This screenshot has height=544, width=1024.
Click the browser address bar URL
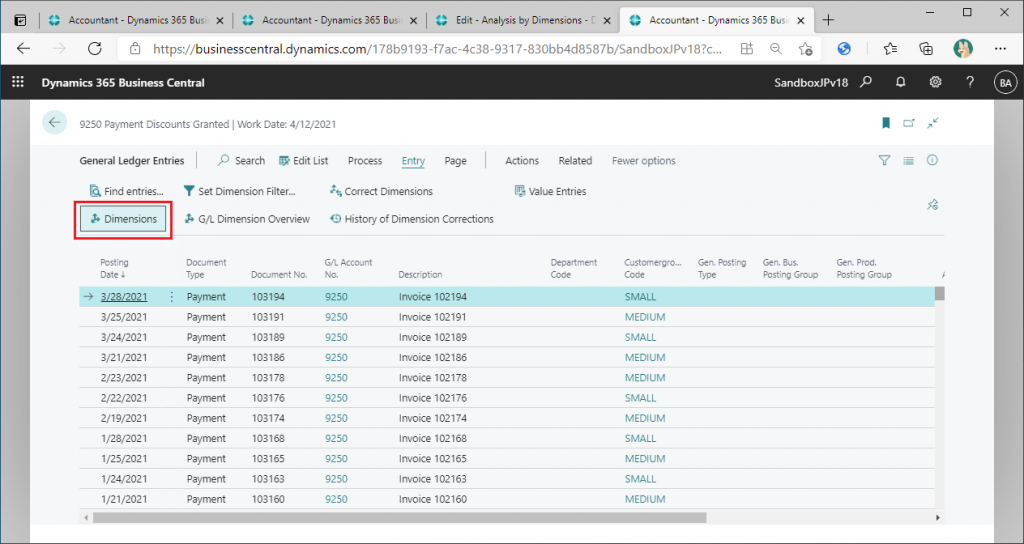point(438,48)
